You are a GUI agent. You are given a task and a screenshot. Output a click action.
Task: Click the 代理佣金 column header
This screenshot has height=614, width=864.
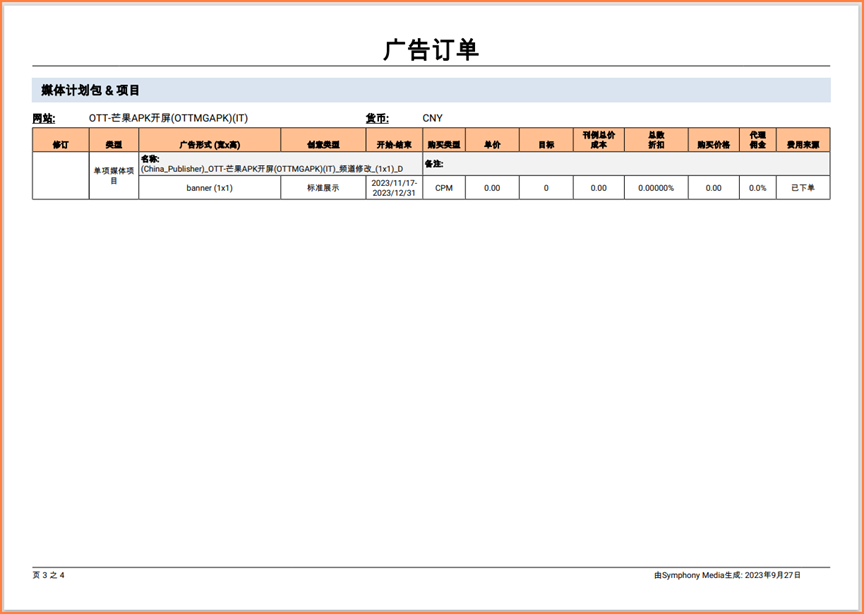tap(758, 139)
